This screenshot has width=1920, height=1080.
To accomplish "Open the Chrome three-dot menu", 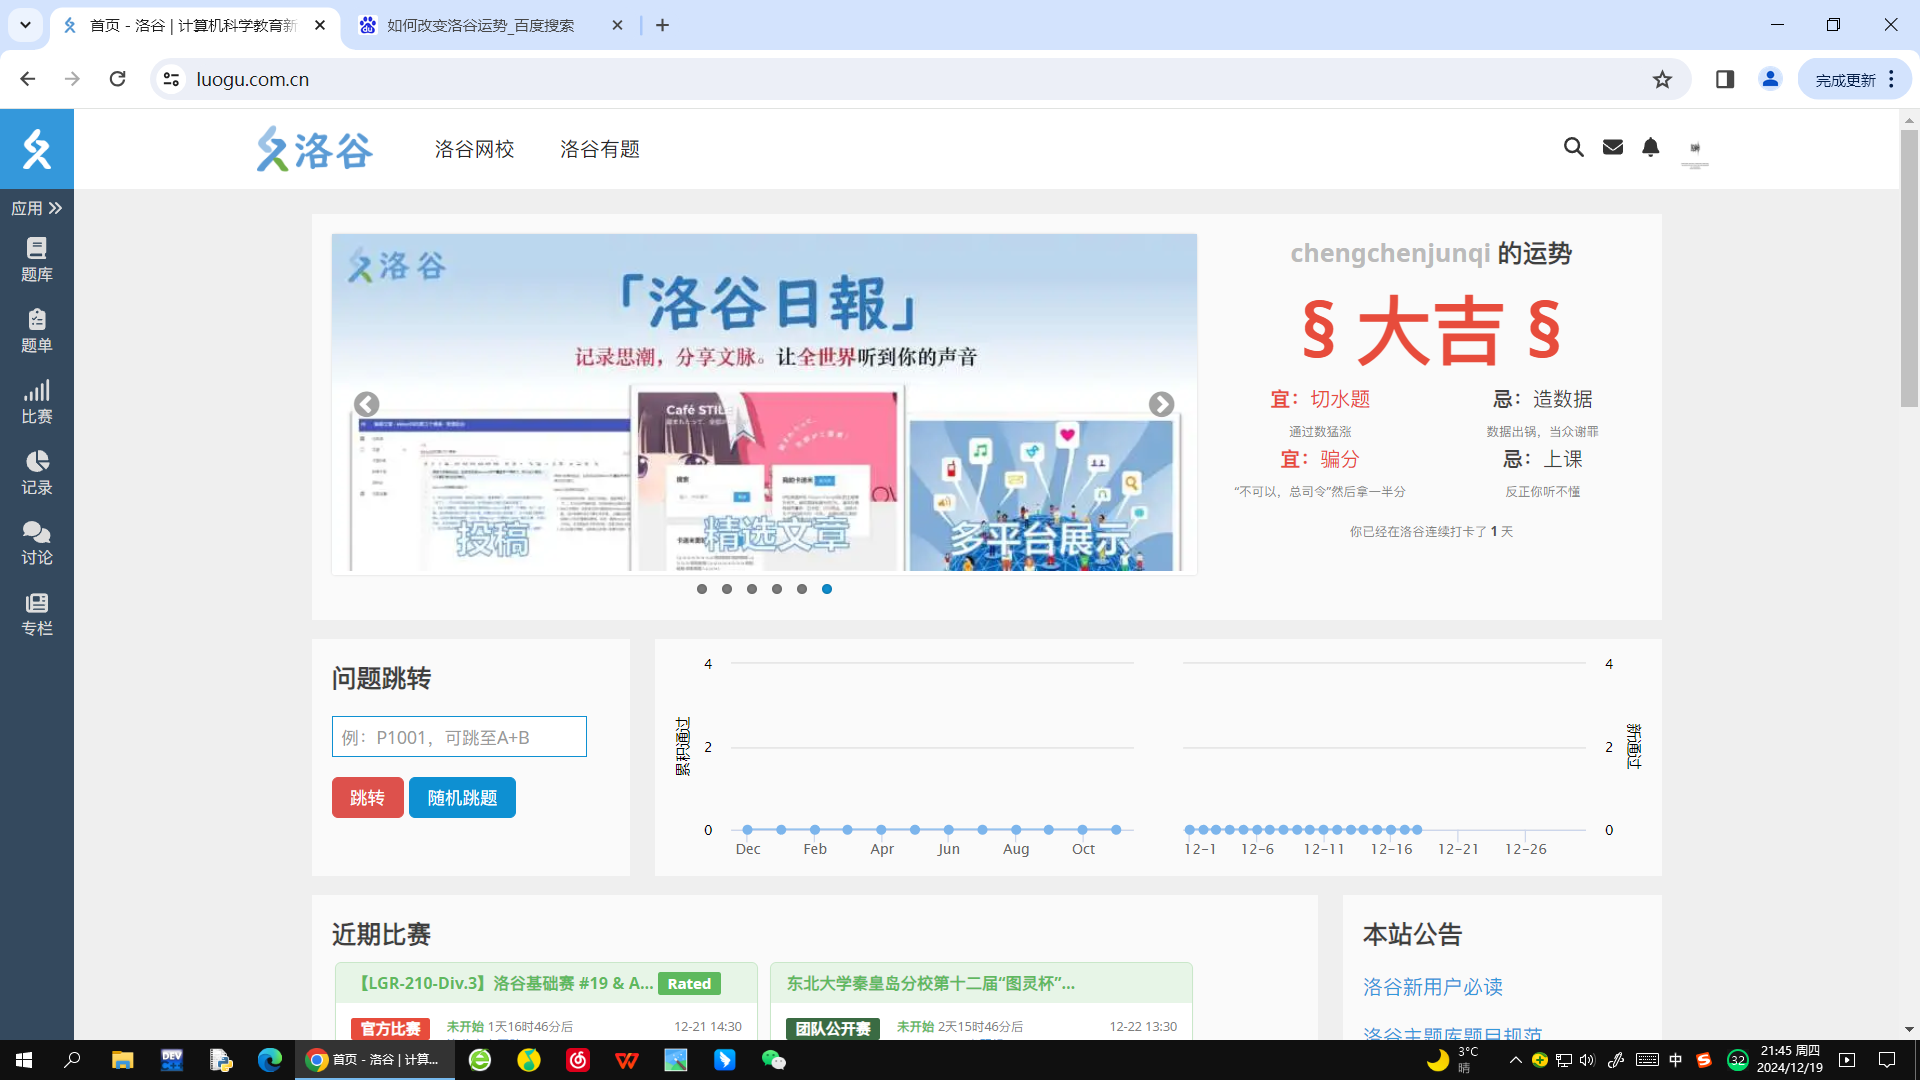I will click(1891, 79).
